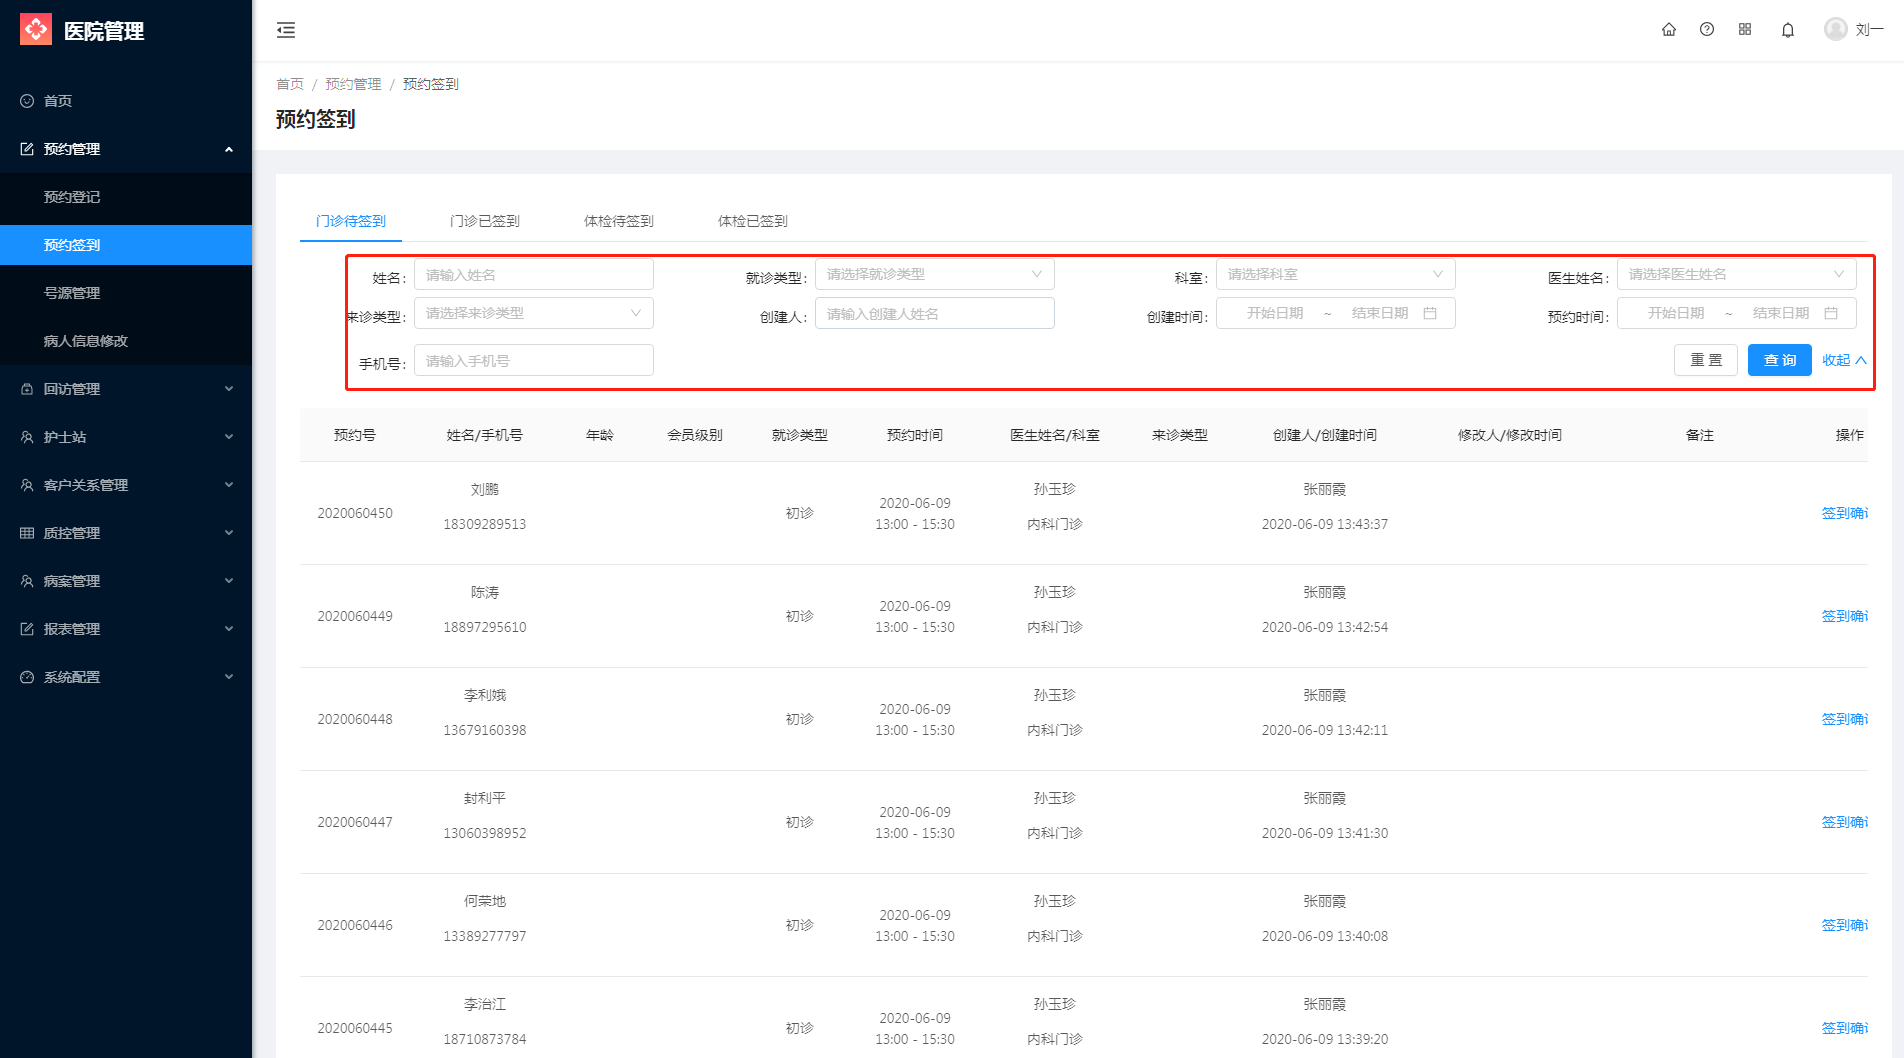Switch to the 门诊已签到 tab
Screen dimensions: 1904x1058
[485, 221]
